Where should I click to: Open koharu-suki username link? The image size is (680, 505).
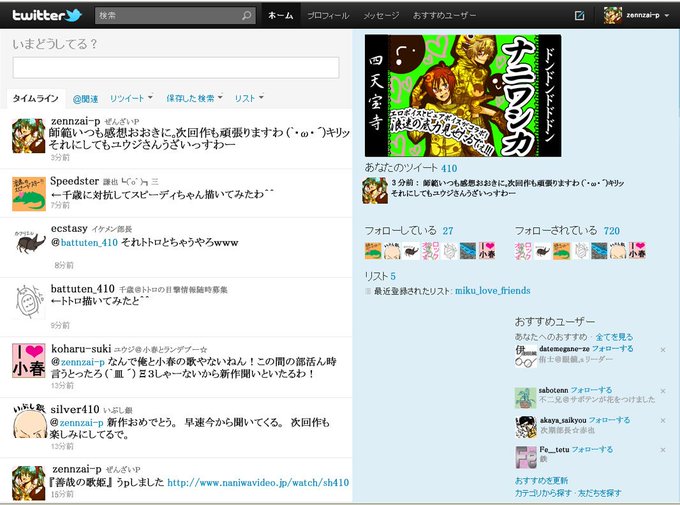[81, 349]
